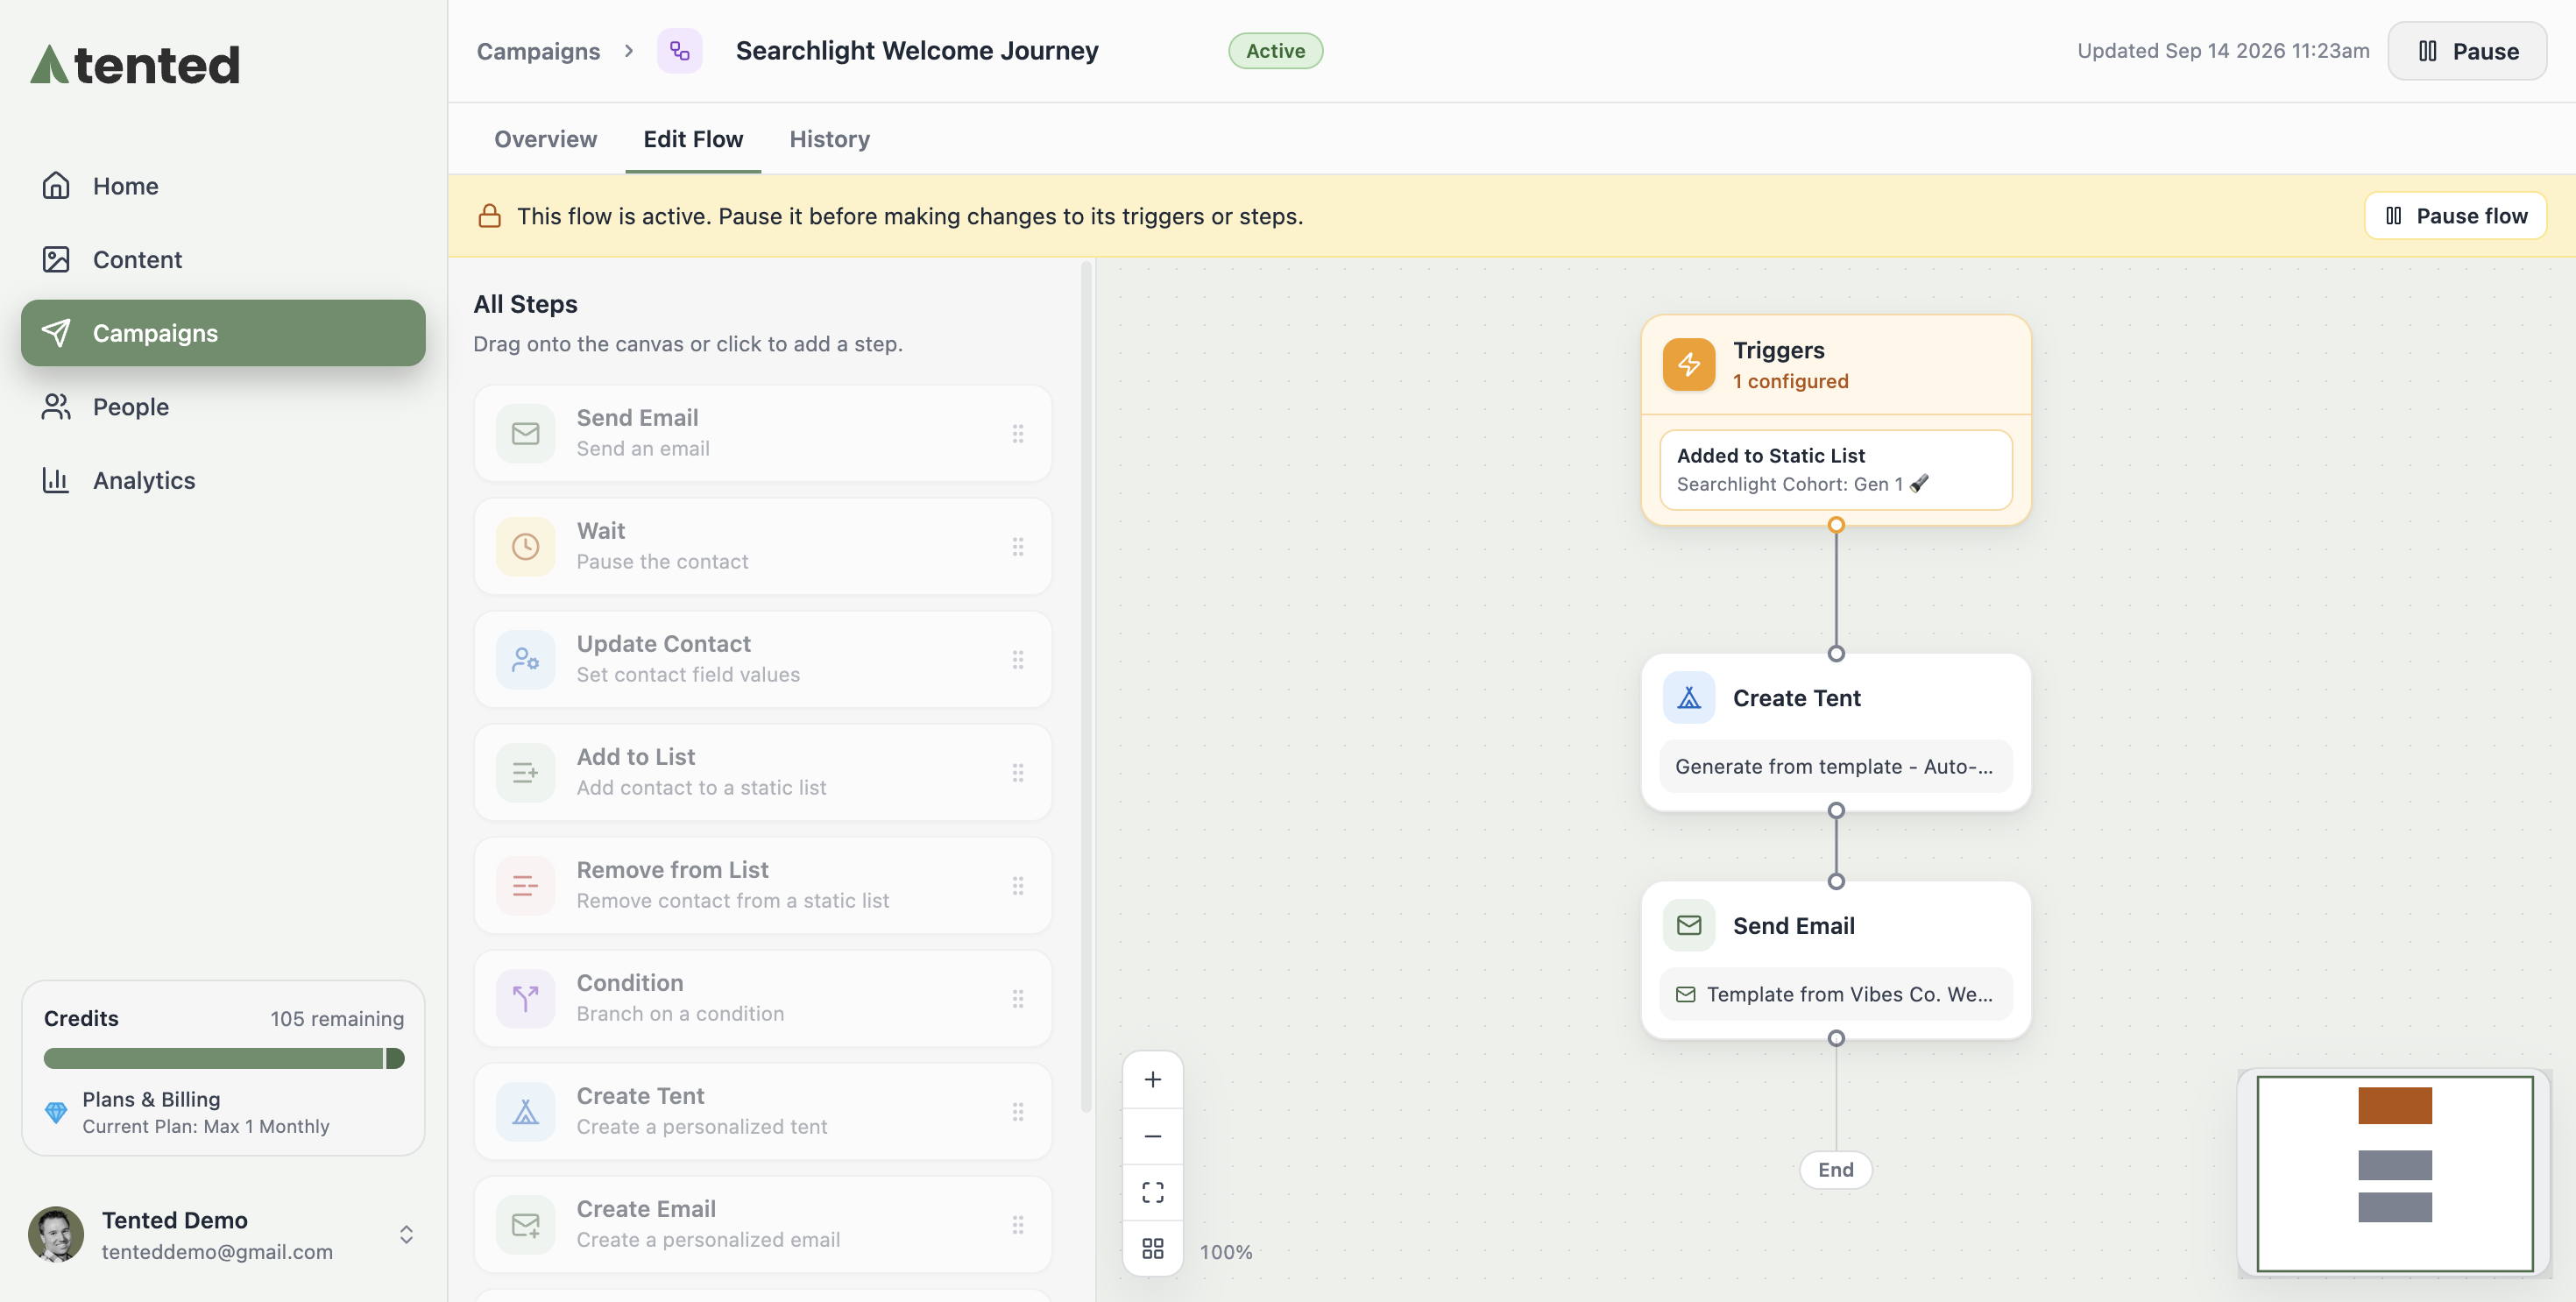Click the Condition branch icon
The height and width of the screenshot is (1302, 2576).
pos(525,998)
